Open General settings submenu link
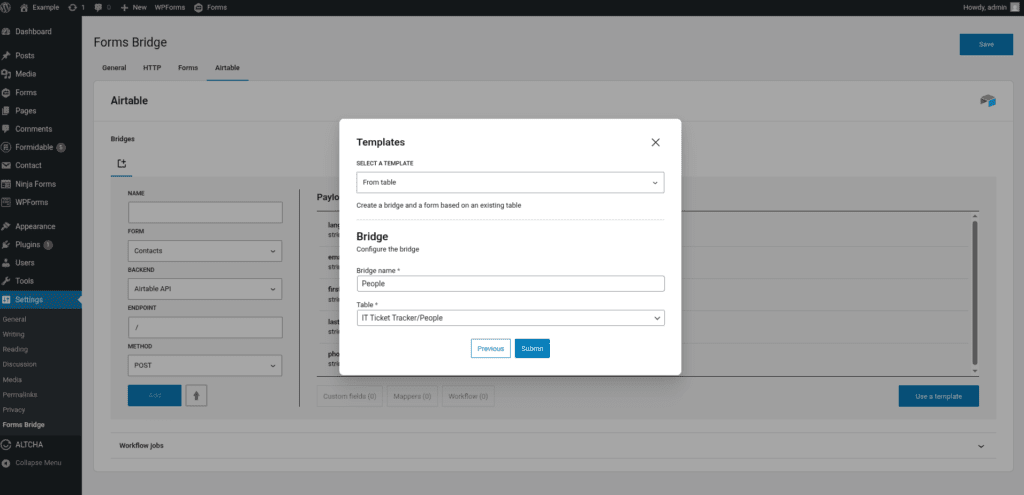Screen dimensions: 1024x495 (x=14, y=319)
